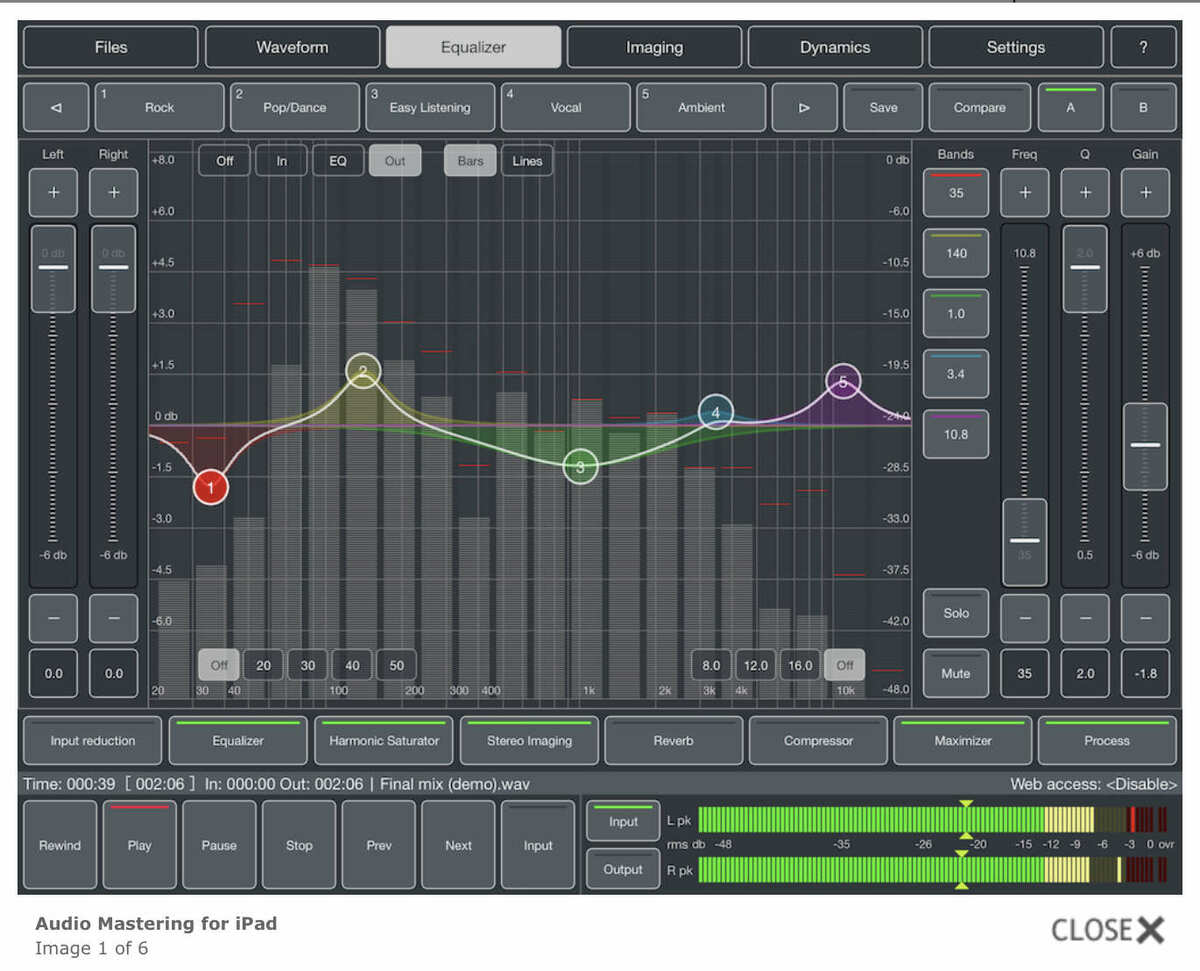
Task: Click the Right channel gain slider
Action: [114, 268]
